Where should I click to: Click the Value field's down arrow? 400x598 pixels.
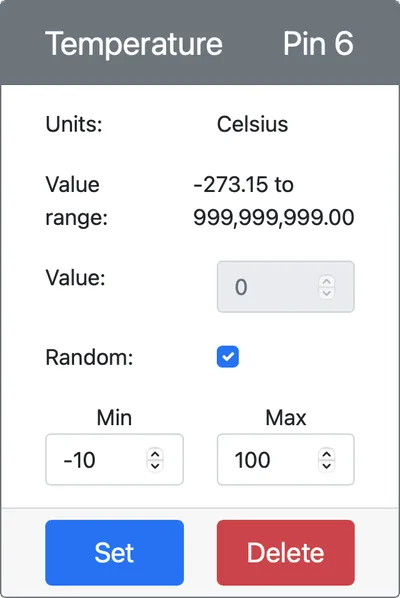point(326,293)
